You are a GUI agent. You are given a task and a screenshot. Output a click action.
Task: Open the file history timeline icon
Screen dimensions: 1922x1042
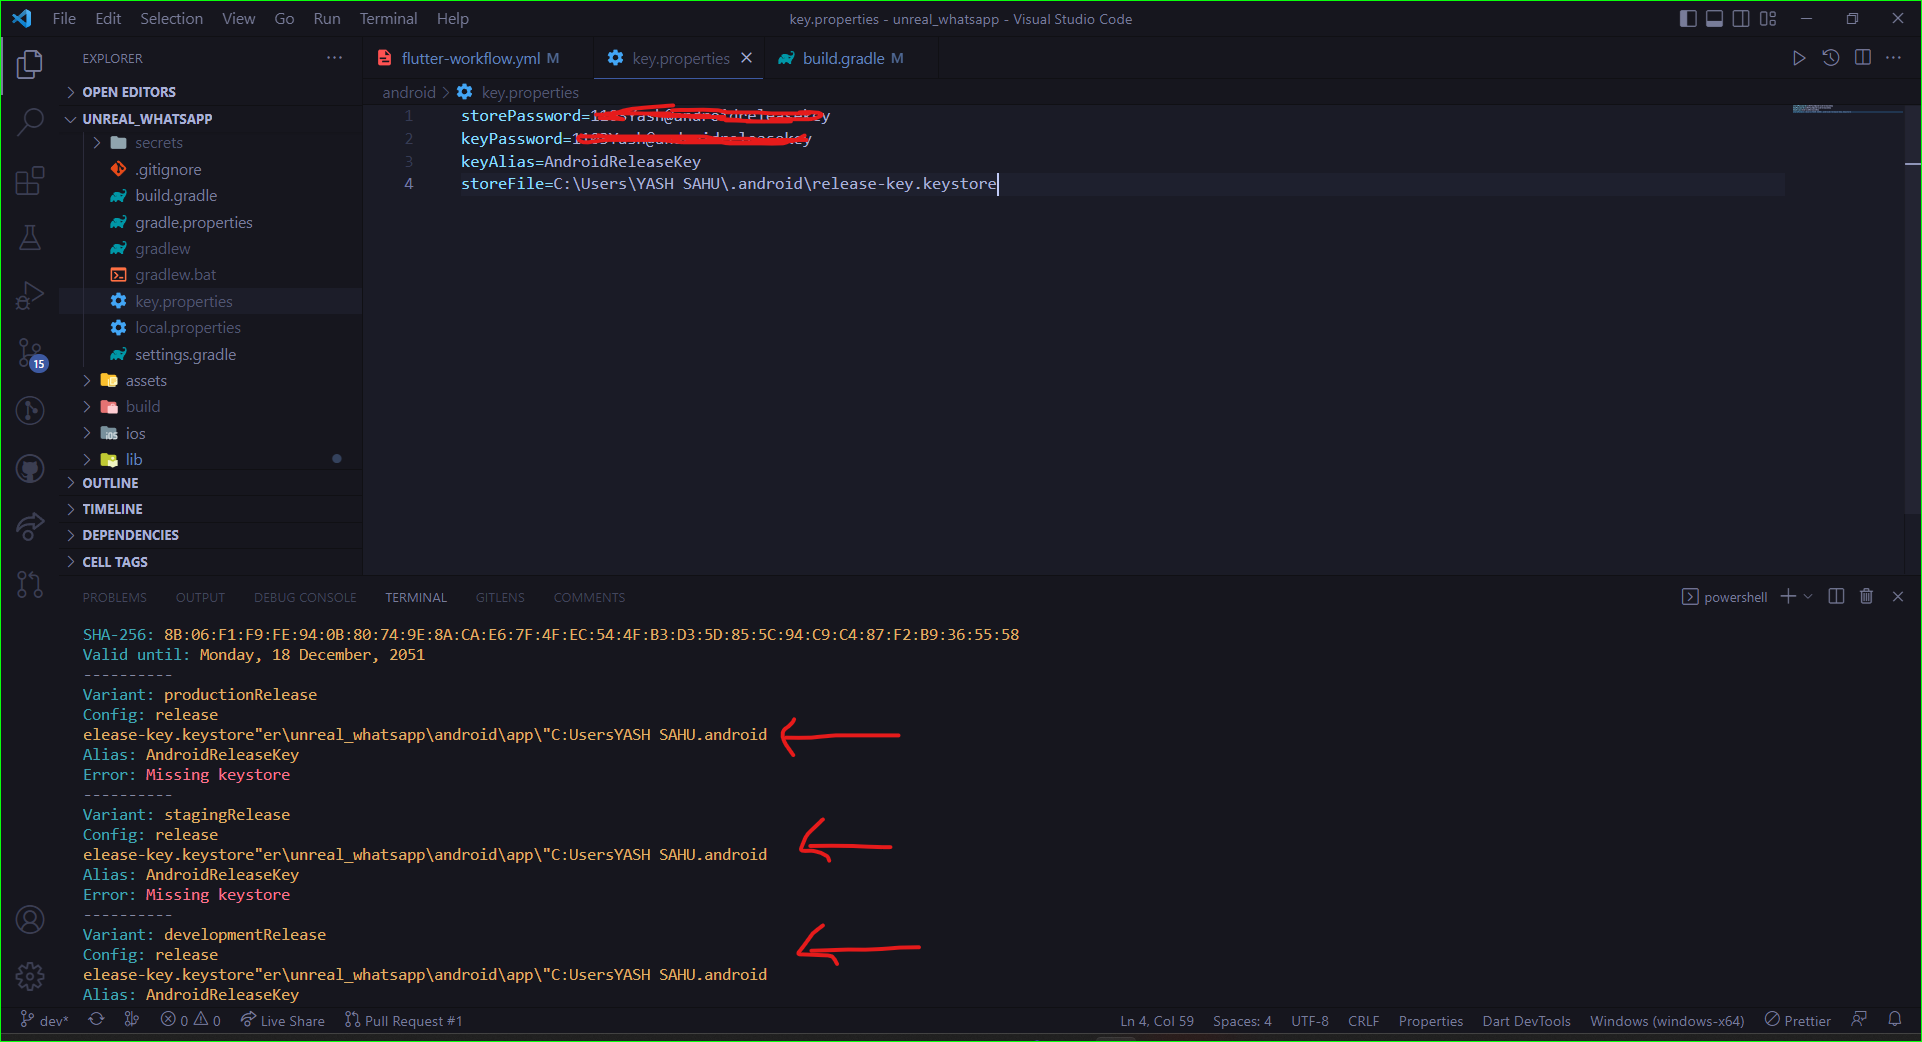click(1831, 58)
